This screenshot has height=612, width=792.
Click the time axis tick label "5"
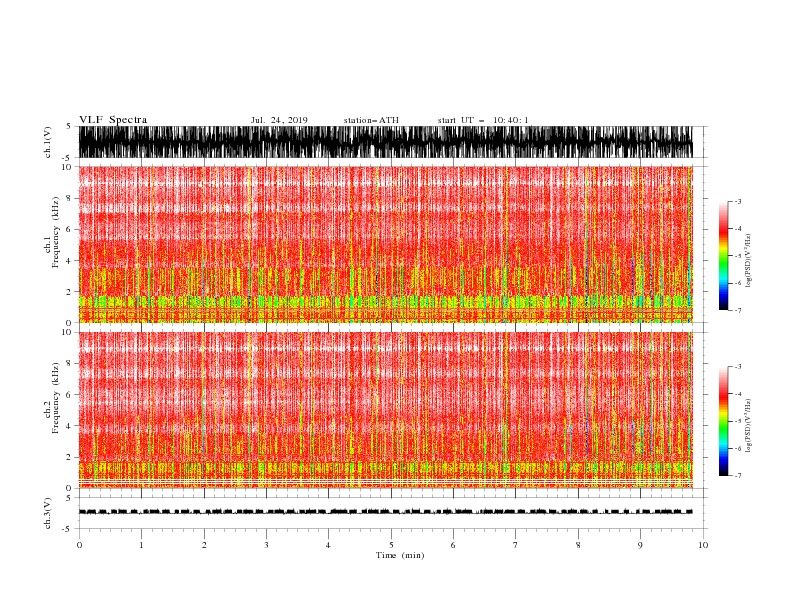[391, 545]
